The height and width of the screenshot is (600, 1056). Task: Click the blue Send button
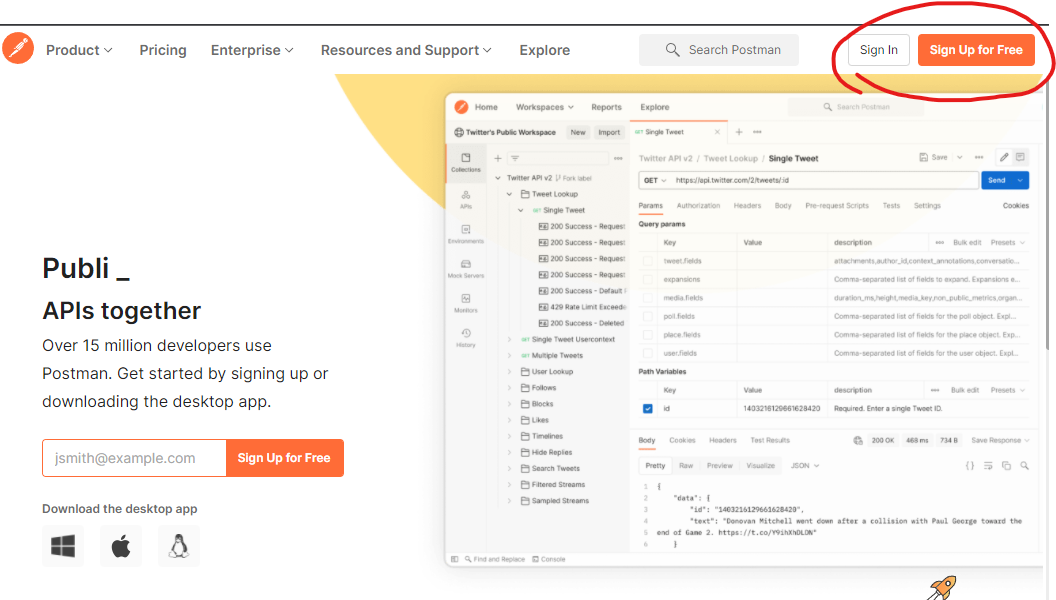[997, 180]
